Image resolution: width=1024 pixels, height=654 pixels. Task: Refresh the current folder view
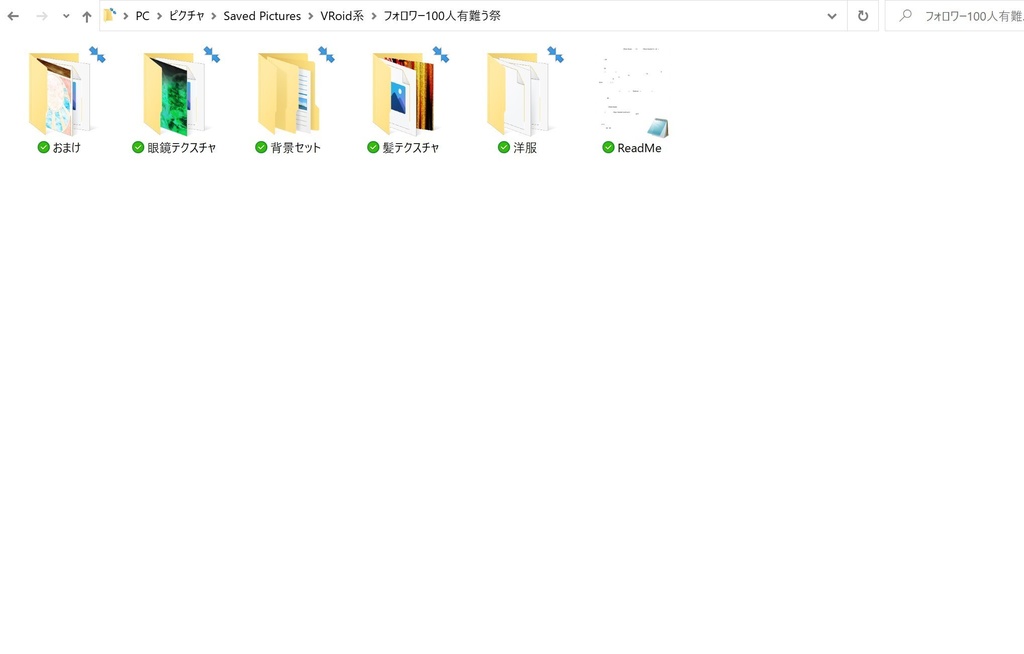click(x=863, y=16)
